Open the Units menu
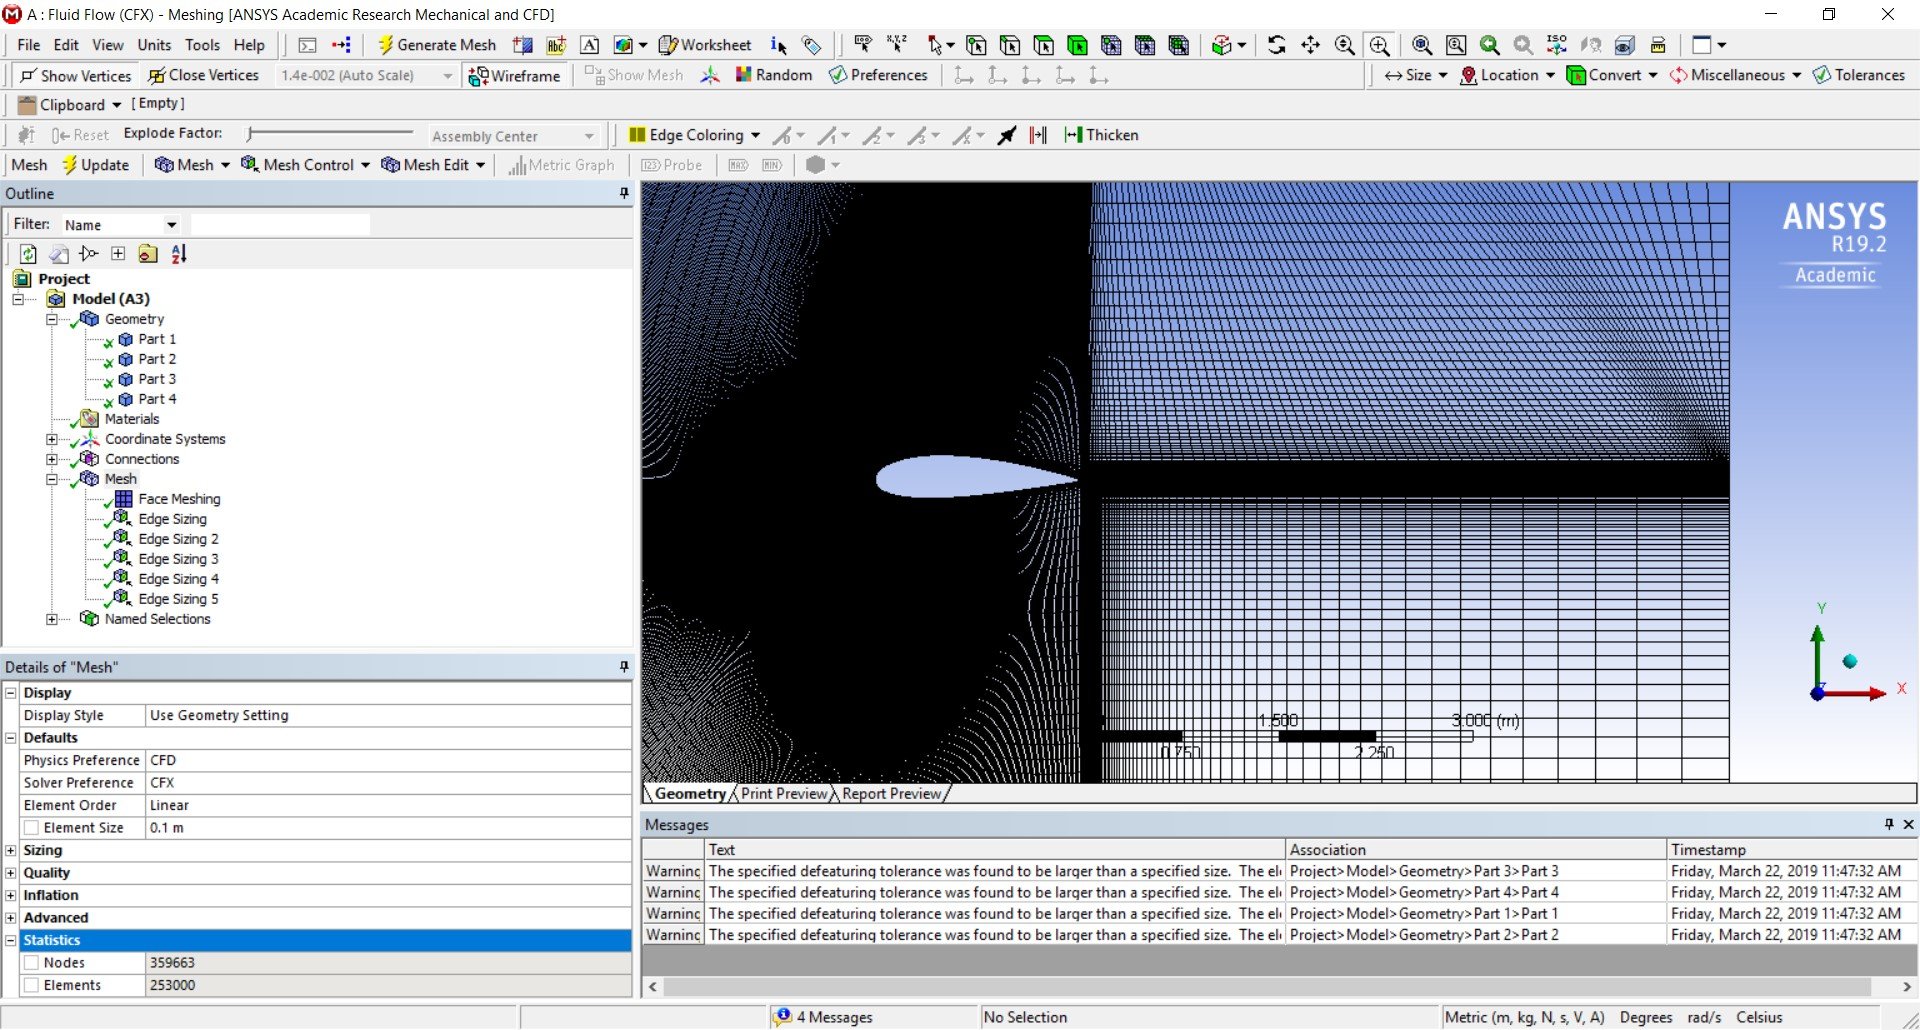 (x=154, y=45)
